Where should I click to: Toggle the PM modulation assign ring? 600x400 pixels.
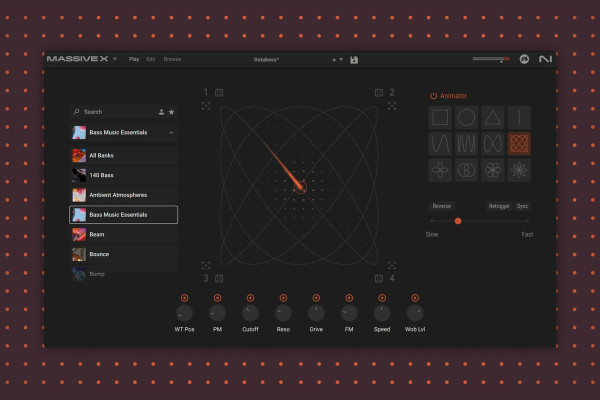click(x=217, y=298)
